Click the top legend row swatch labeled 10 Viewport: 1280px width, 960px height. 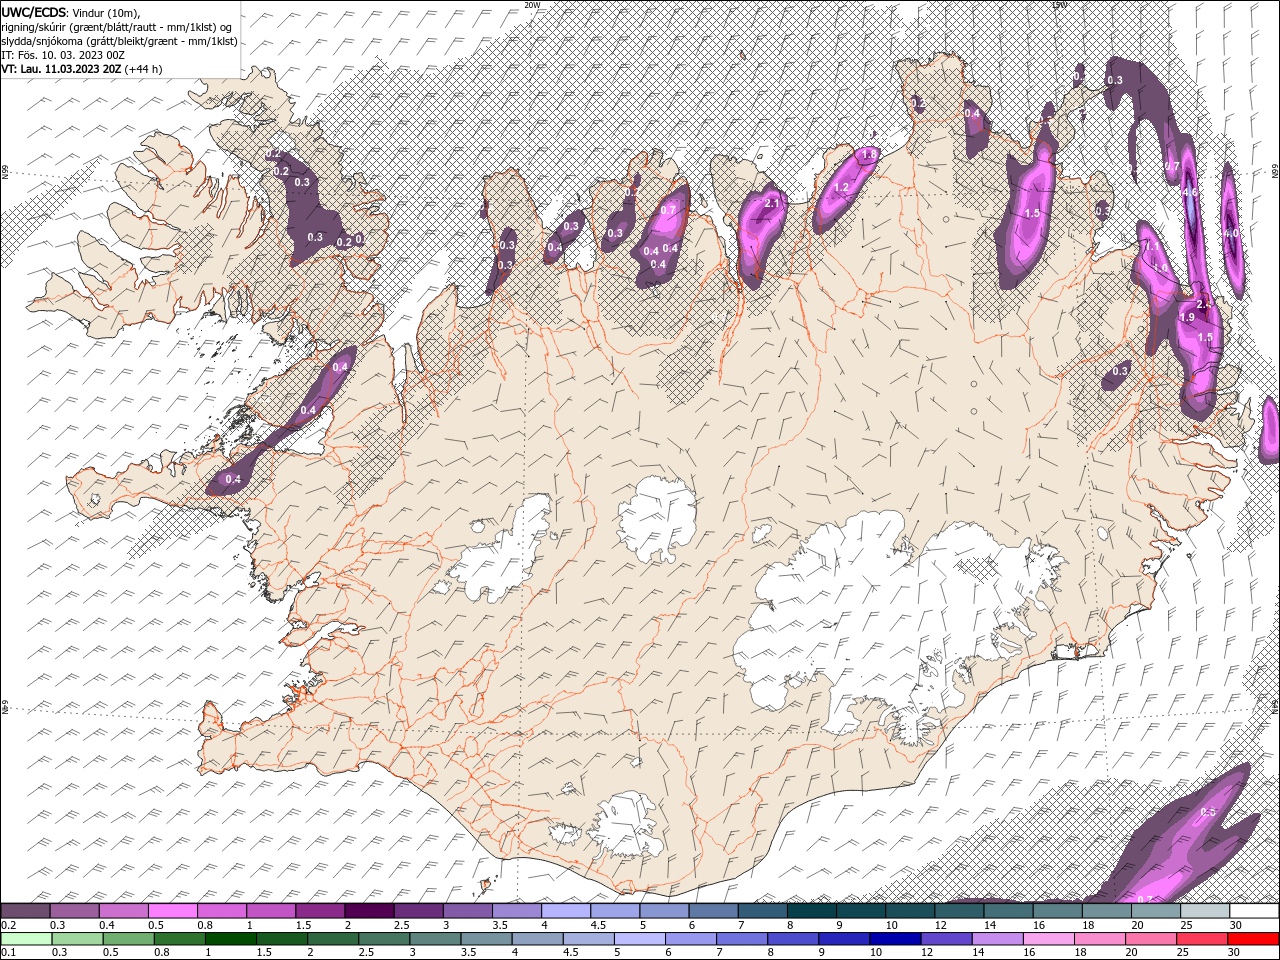pos(909,911)
